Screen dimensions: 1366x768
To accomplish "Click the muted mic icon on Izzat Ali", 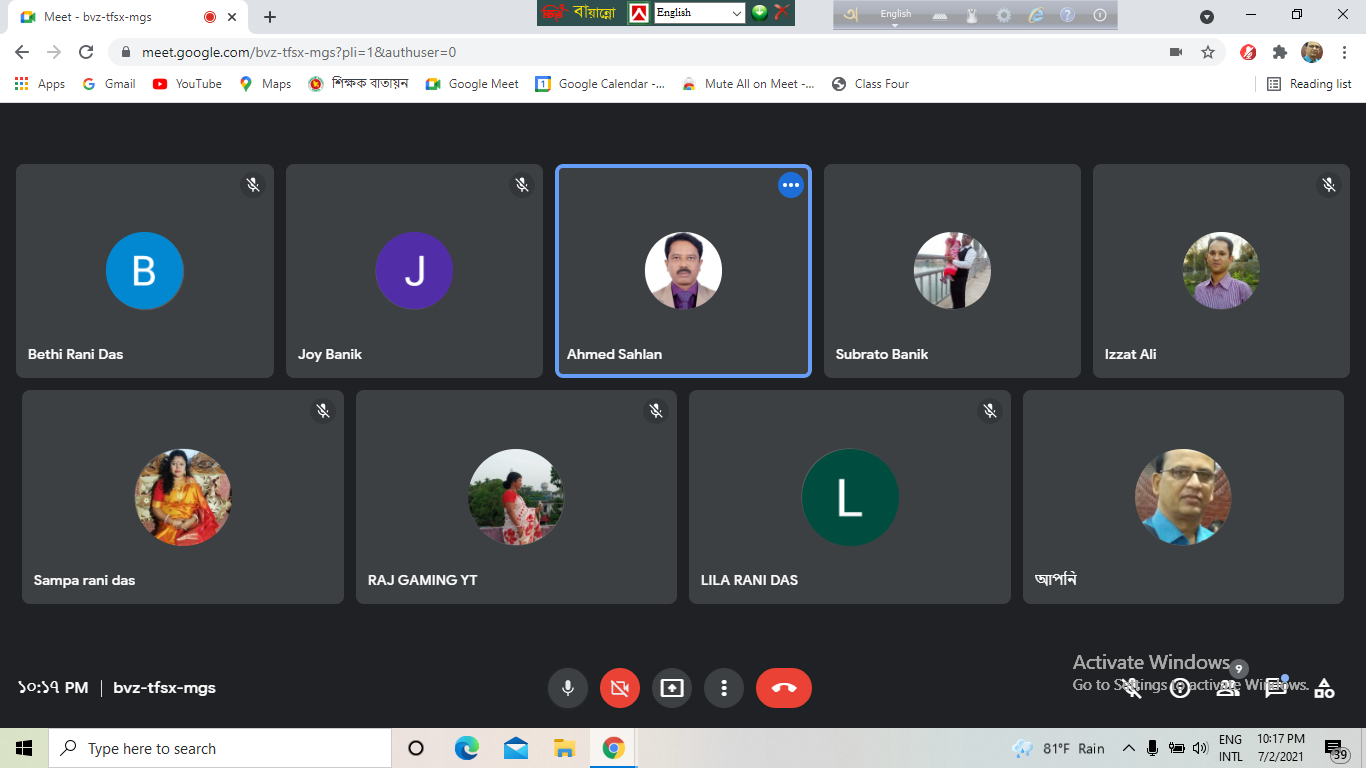I will click(1329, 185).
